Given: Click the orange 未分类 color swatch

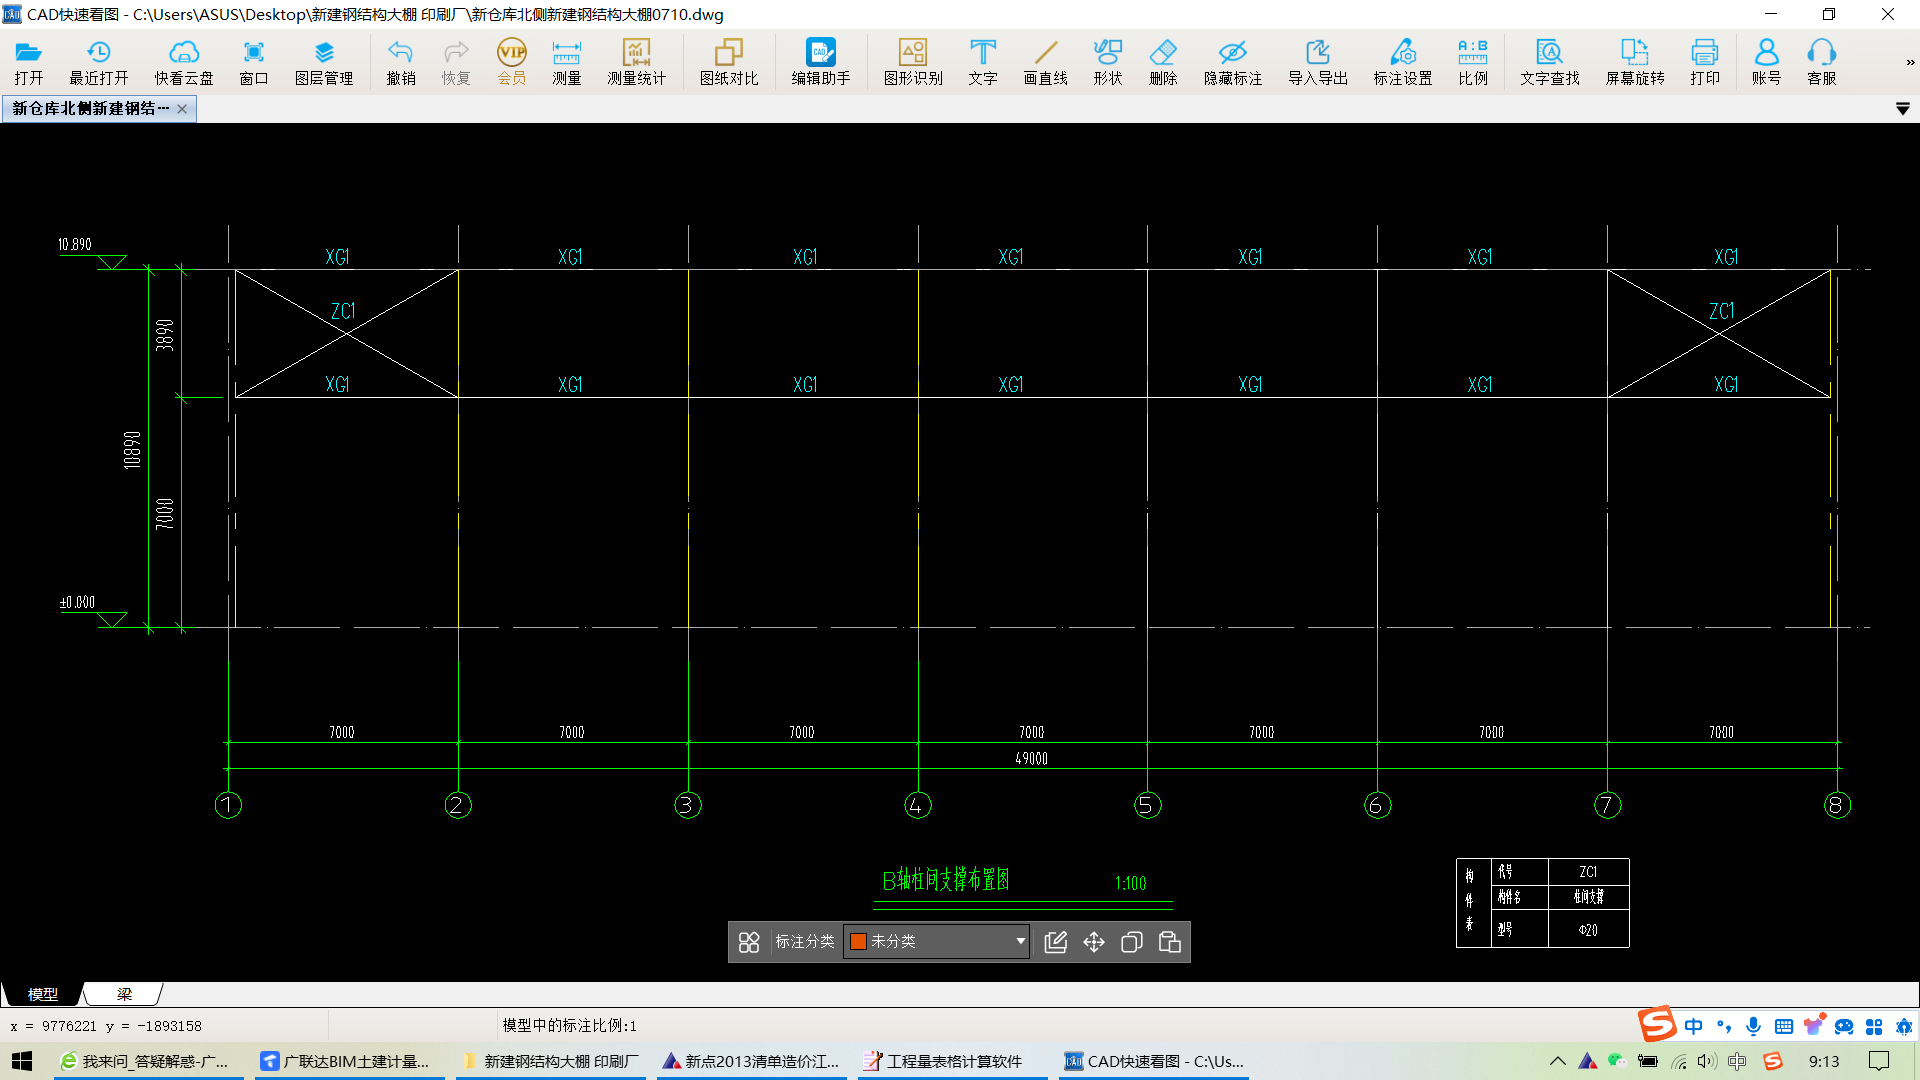Looking at the screenshot, I should click(857, 941).
